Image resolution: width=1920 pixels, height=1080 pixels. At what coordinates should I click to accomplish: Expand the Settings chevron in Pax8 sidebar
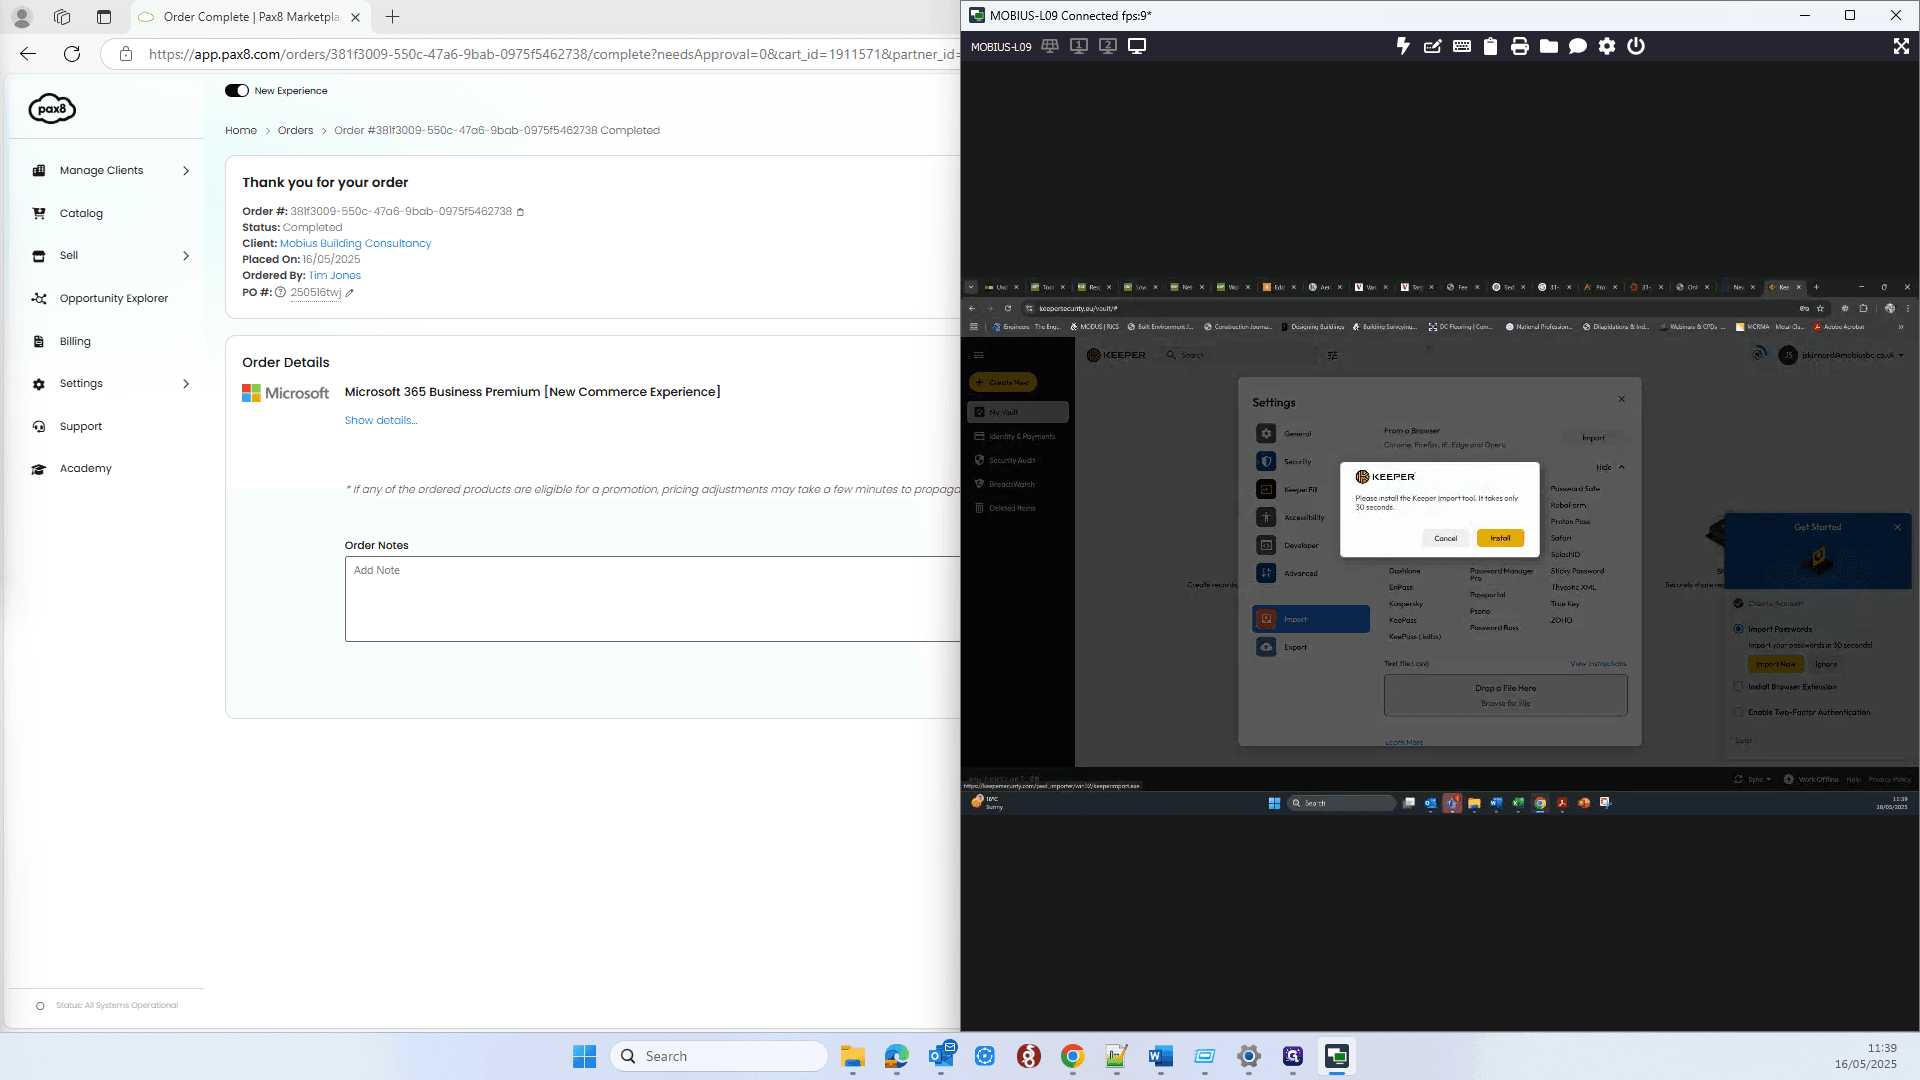pyautogui.click(x=186, y=384)
